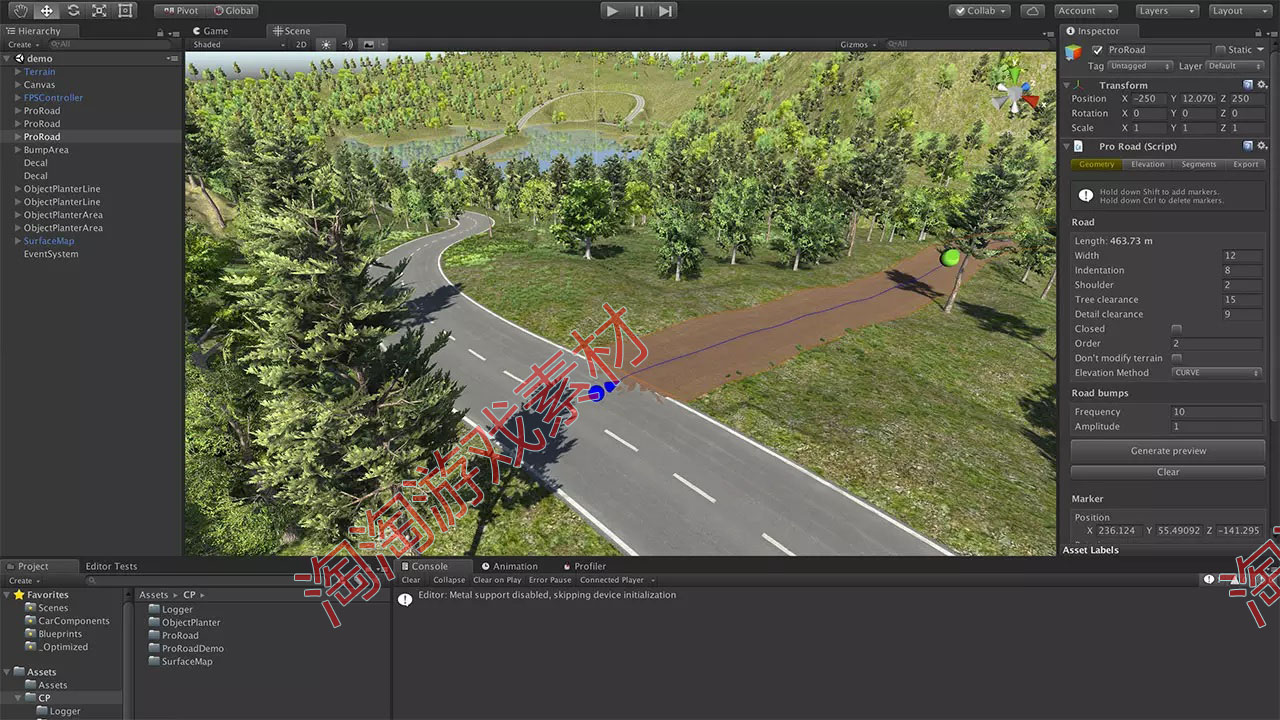Viewport: 1280px width, 720px height.
Task: Toggle Pivot handle position
Action: click(x=180, y=10)
